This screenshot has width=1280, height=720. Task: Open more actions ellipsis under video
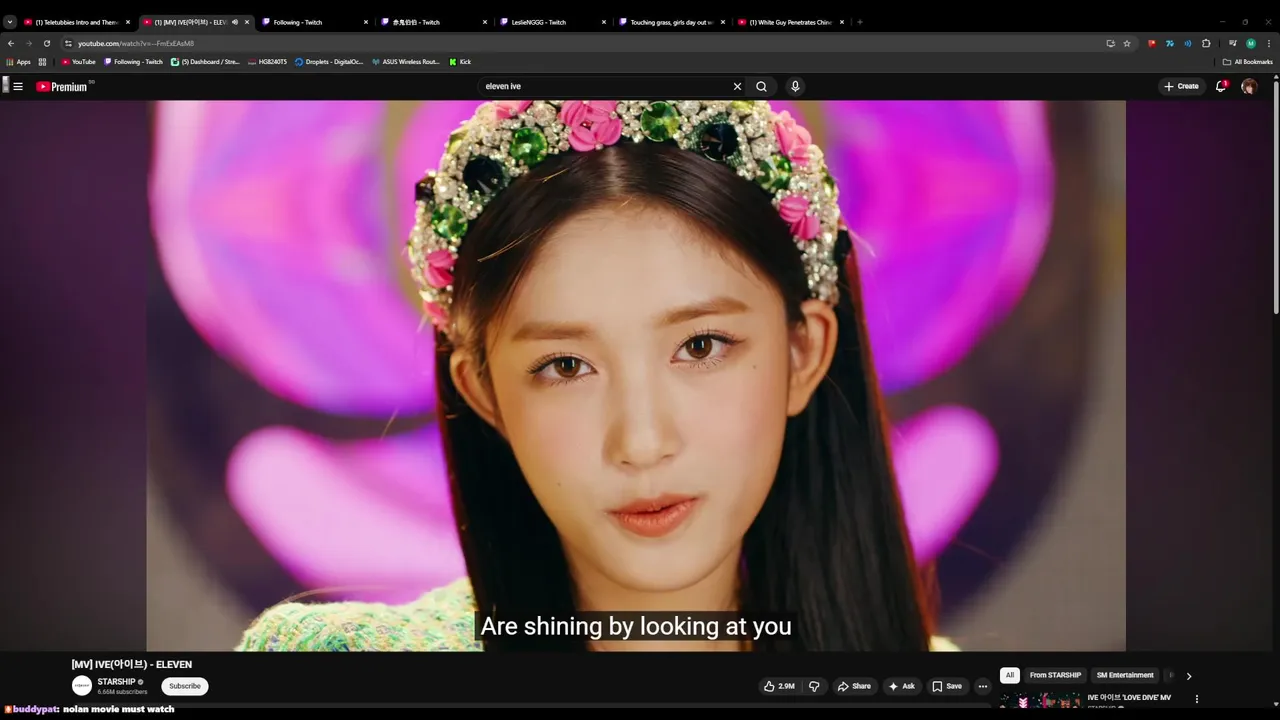coord(982,686)
